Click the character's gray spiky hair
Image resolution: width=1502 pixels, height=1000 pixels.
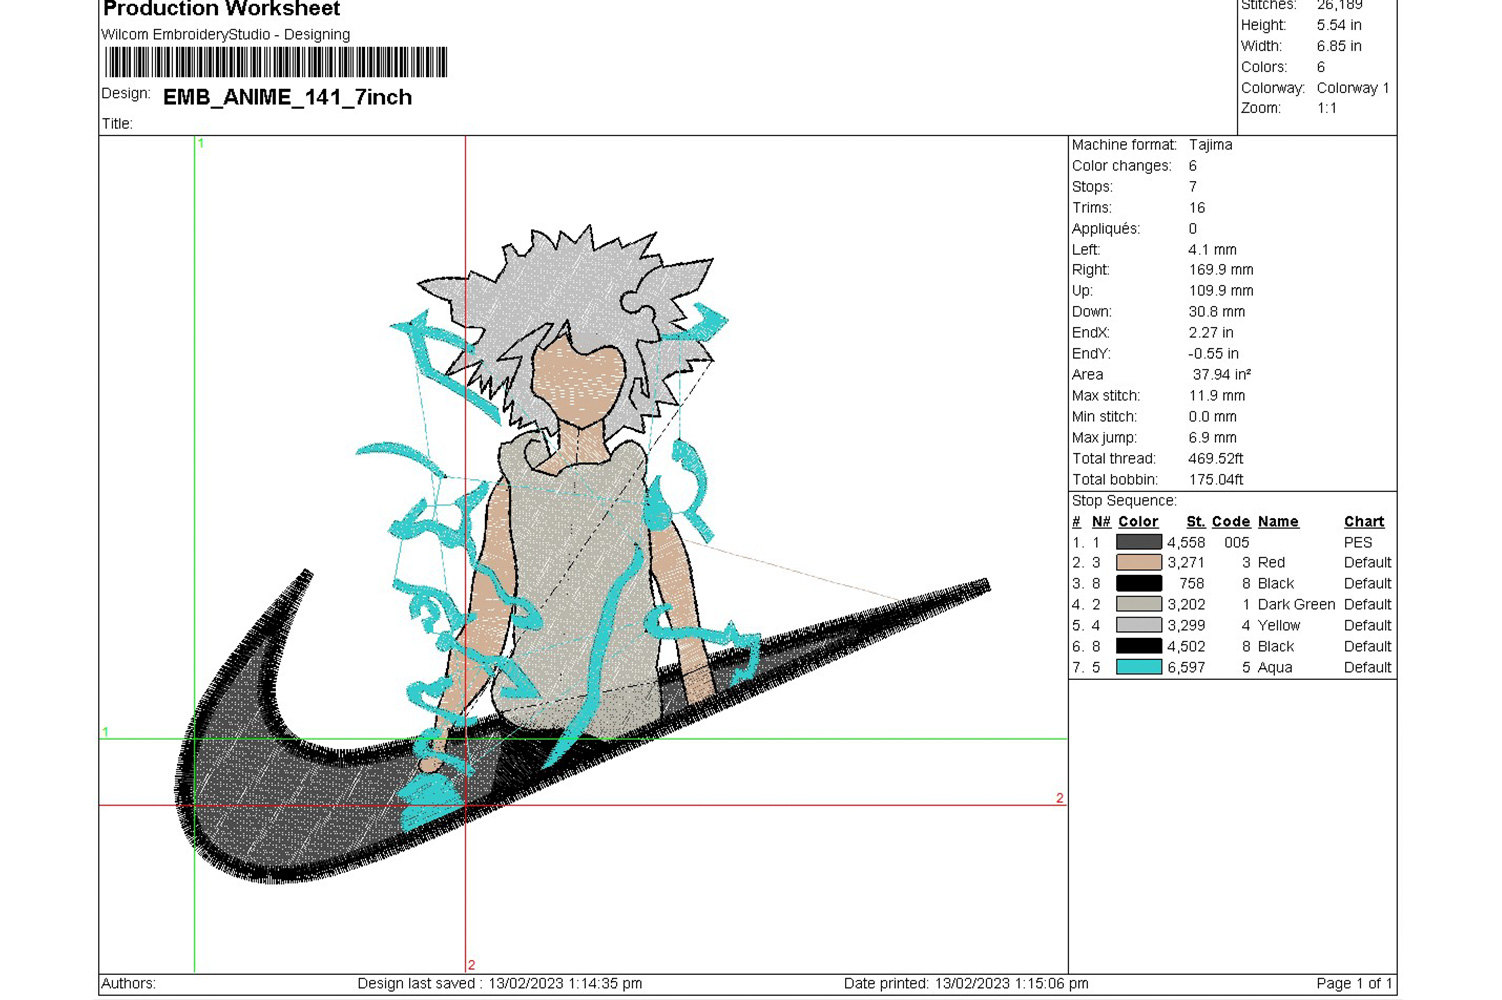560,290
